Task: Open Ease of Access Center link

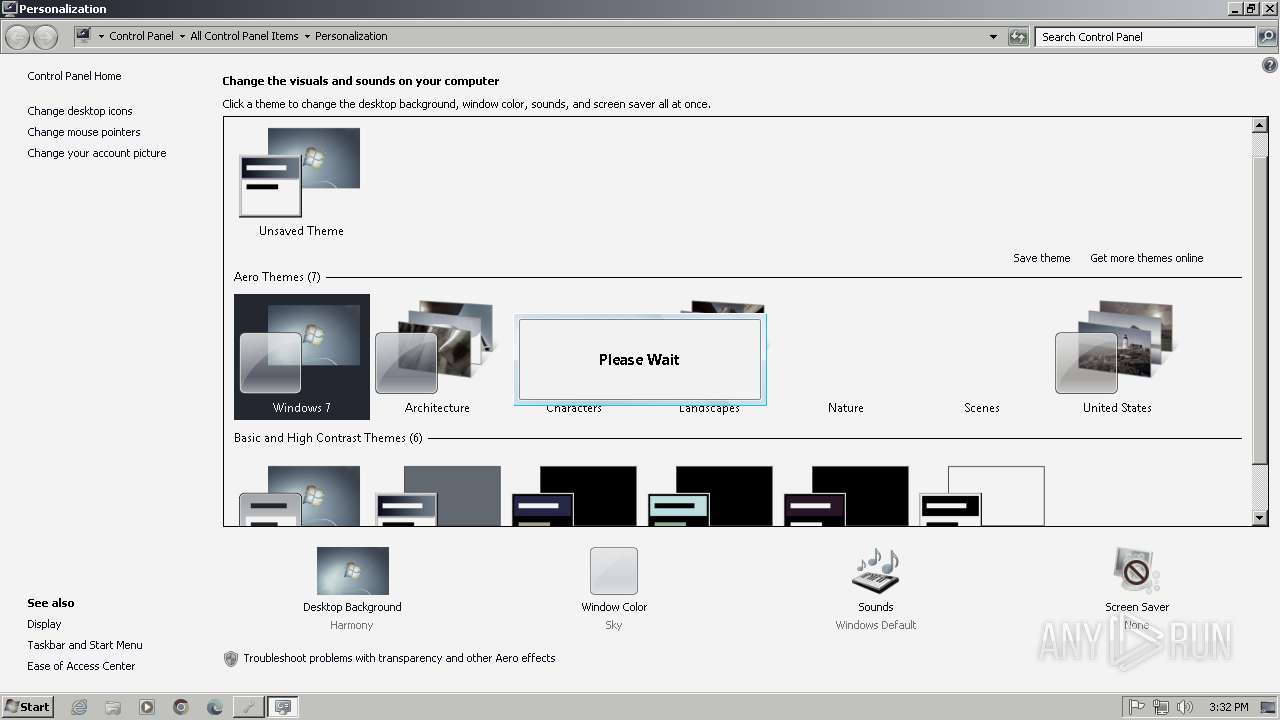Action: 81,666
